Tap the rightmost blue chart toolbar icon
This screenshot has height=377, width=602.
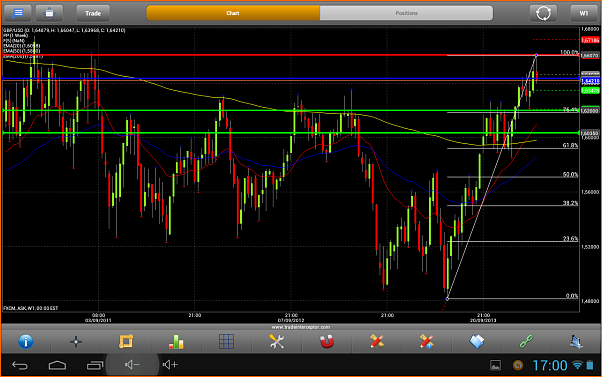(x=576, y=341)
